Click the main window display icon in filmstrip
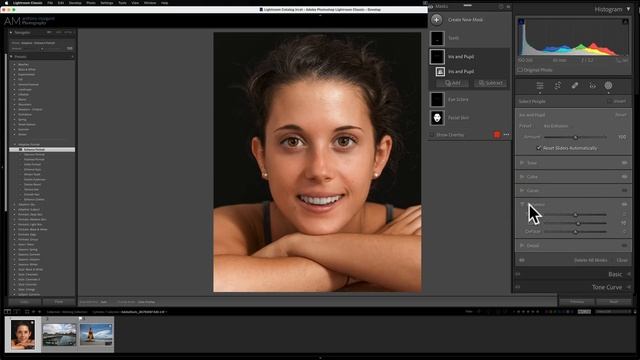The width and height of the screenshot is (640, 360). click(7, 312)
